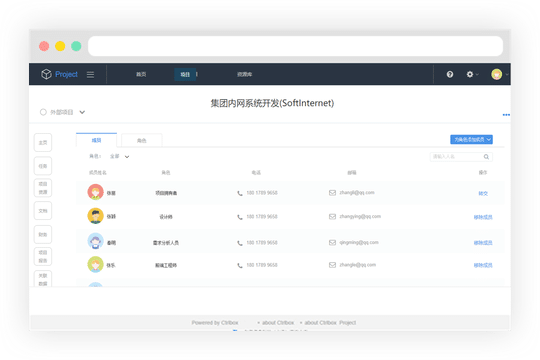Image resolution: width=540 pixels, height=360 pixels.
Task: Click the blue three-dots more icon
Action: [x=506, y=115]
